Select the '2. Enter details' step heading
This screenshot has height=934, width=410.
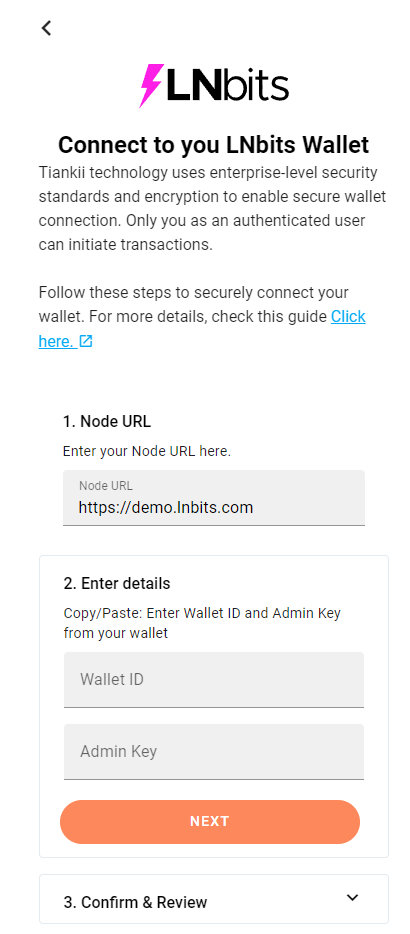coord(117,583)
